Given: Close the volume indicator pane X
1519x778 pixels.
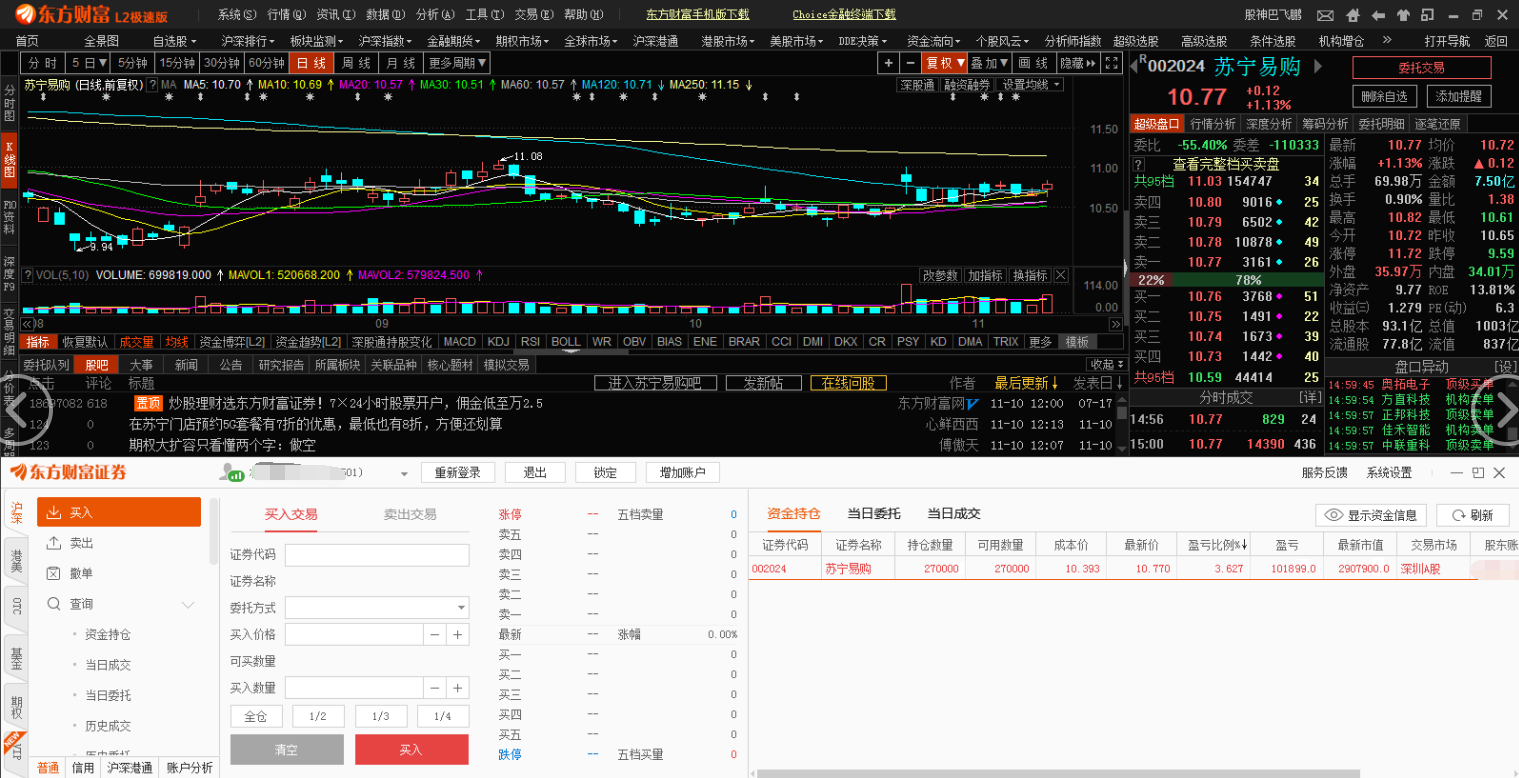Looking at the screenshot, I should (x=1061, y=275).
